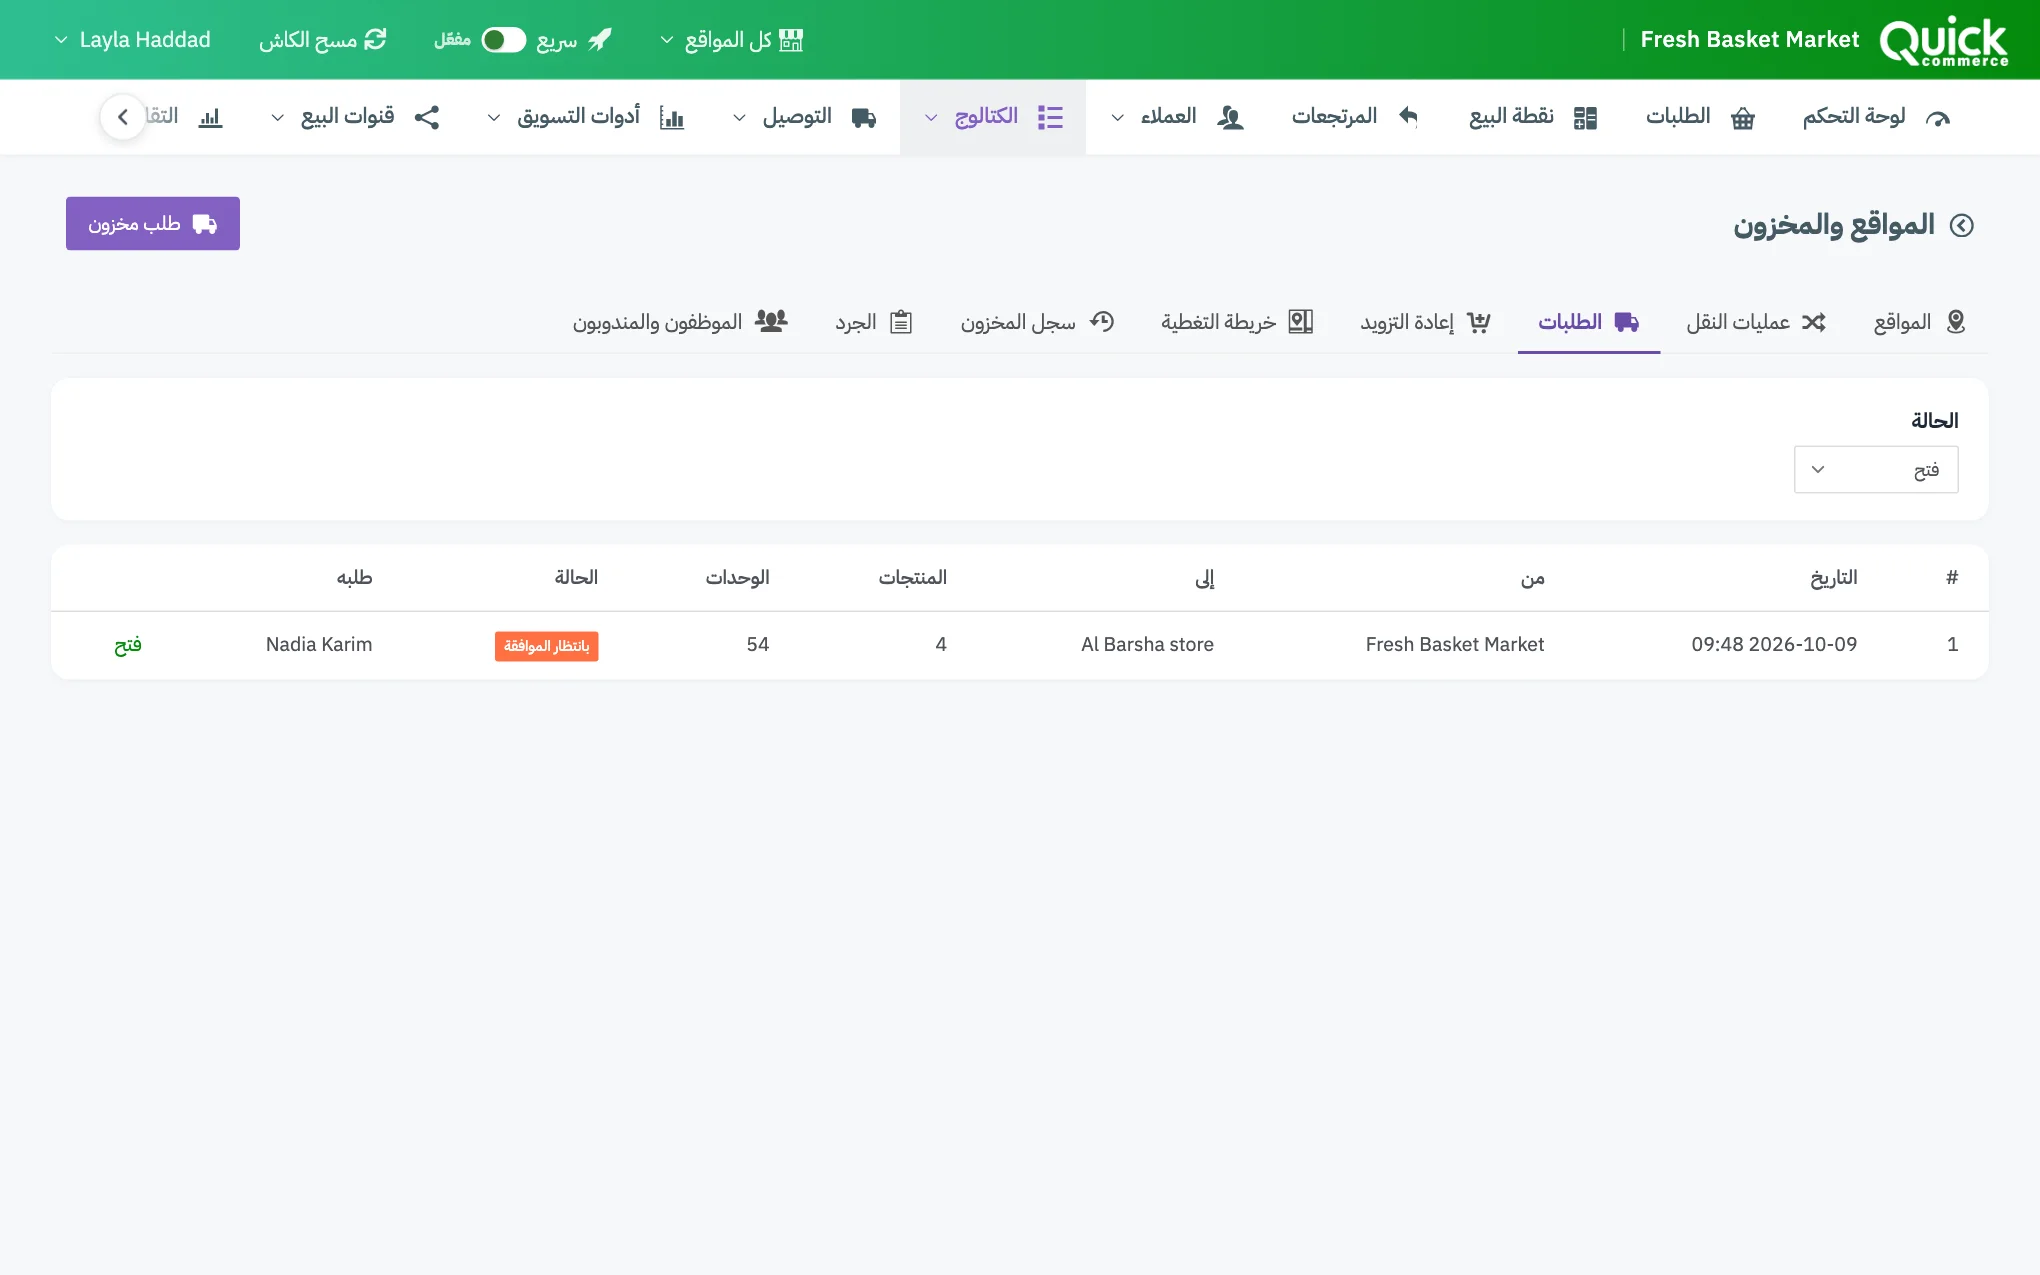Image resolution: width=2040 pixels, height=1275 pixels.
Task: Click the Fresh Basket Market source cell in the table
Action: pyautogui.click(x=1455, y=645)
